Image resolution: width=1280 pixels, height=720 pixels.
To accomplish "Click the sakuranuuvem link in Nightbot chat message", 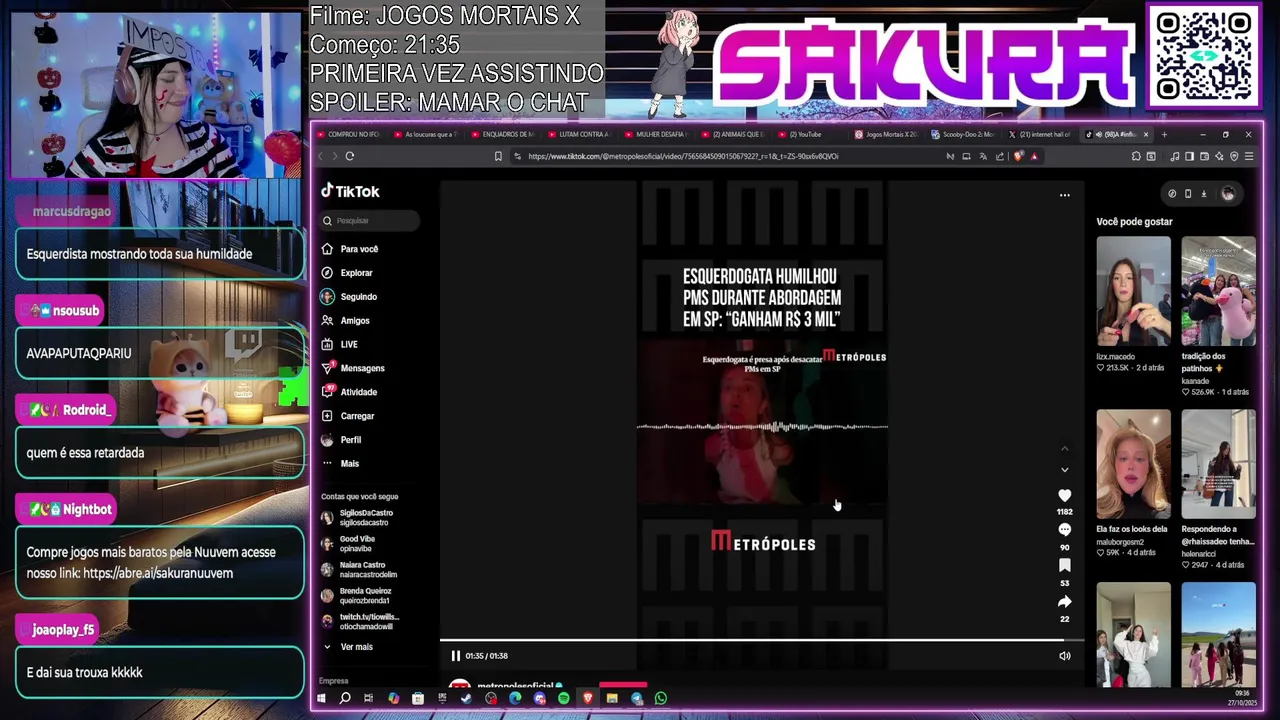I will [x=158, y=573].
